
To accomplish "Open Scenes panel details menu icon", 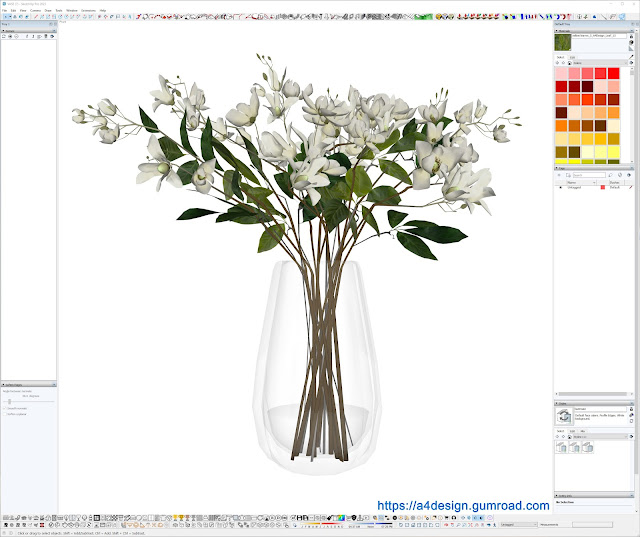I will [x=52, y=36].
